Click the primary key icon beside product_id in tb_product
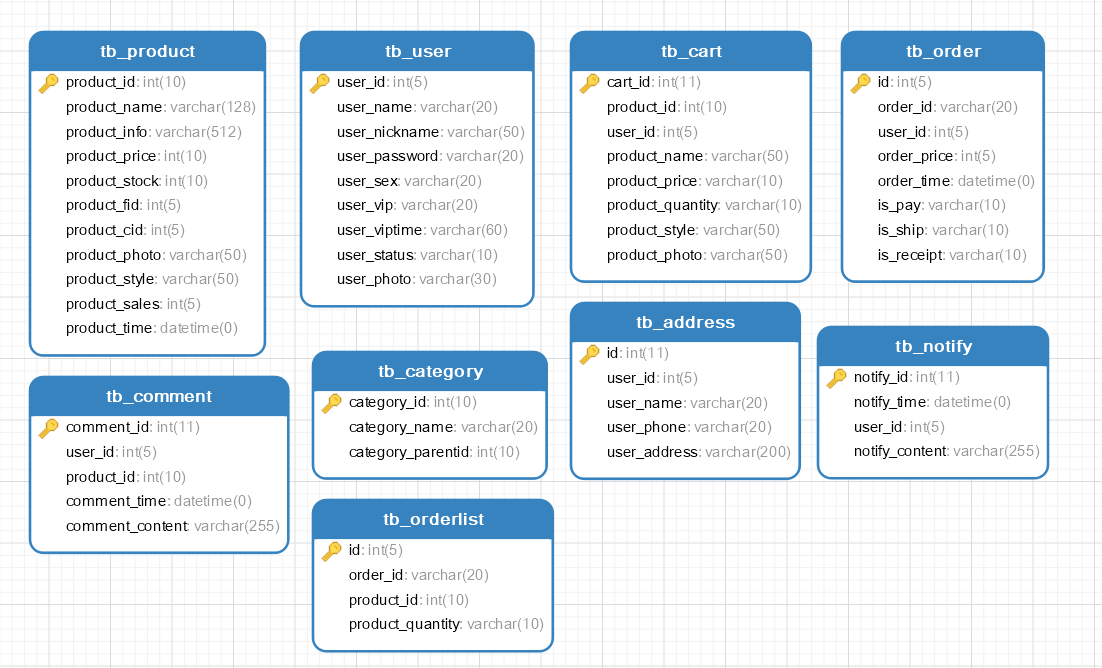Viewport: 1102px width, 668px height. [x=48, y=83]
